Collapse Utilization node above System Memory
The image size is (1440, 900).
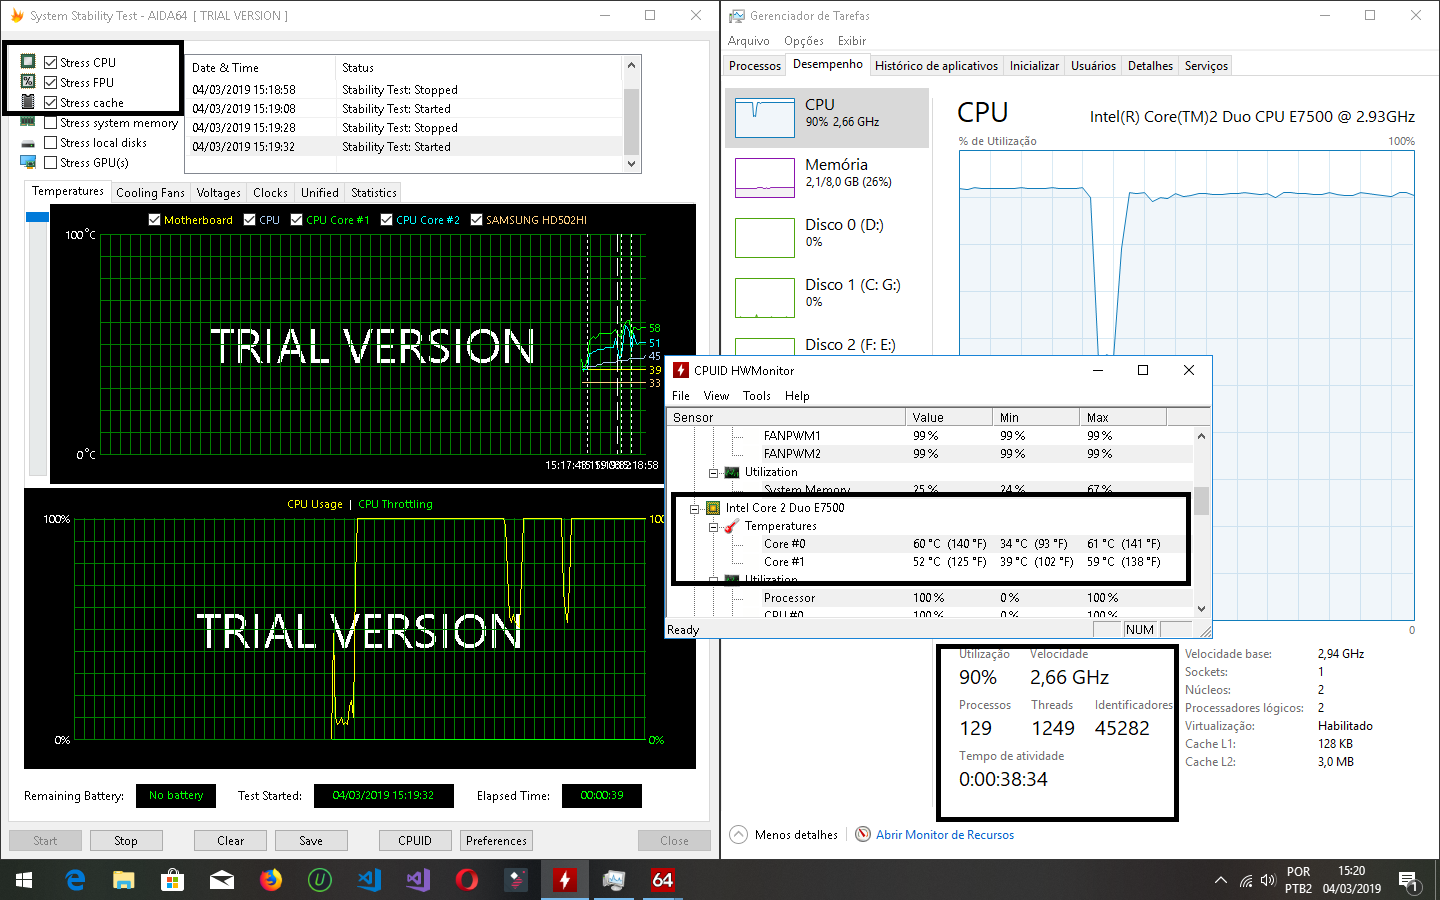[713, 472]
